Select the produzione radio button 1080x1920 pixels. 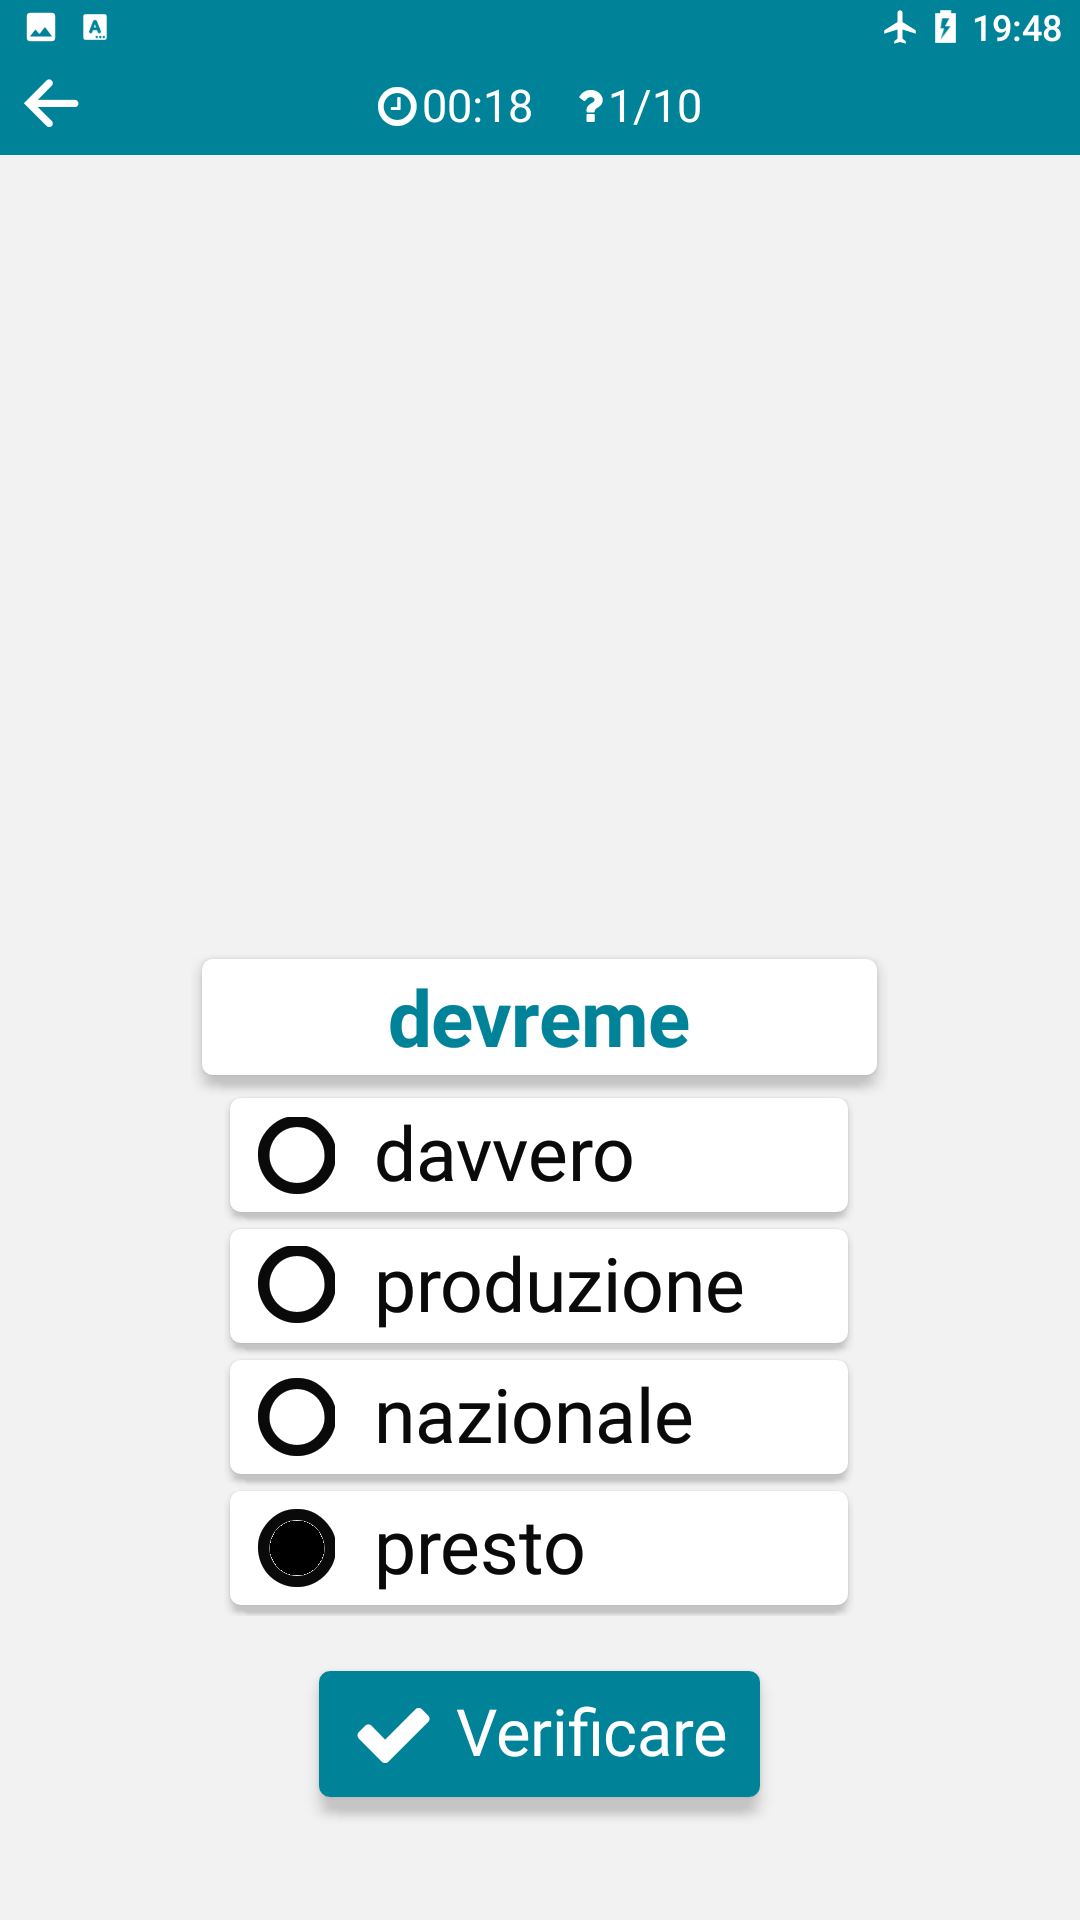pyautogui.click(x=297, y=1285)
